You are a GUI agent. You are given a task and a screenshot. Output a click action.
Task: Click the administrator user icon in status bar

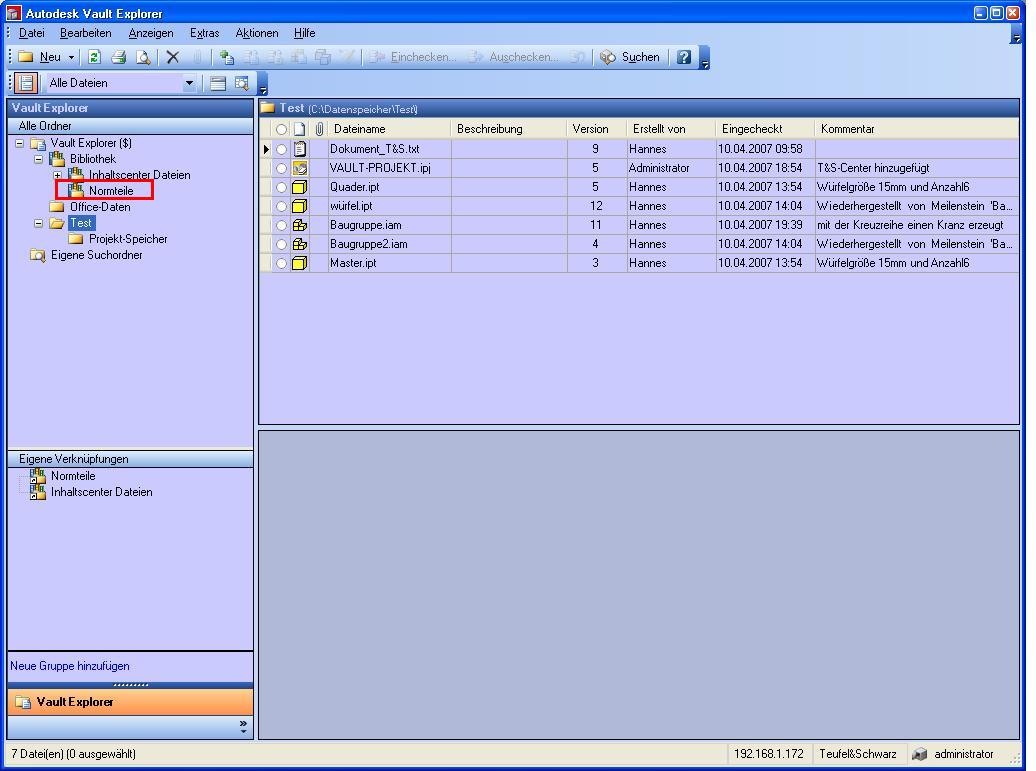[x=919, y=754]
